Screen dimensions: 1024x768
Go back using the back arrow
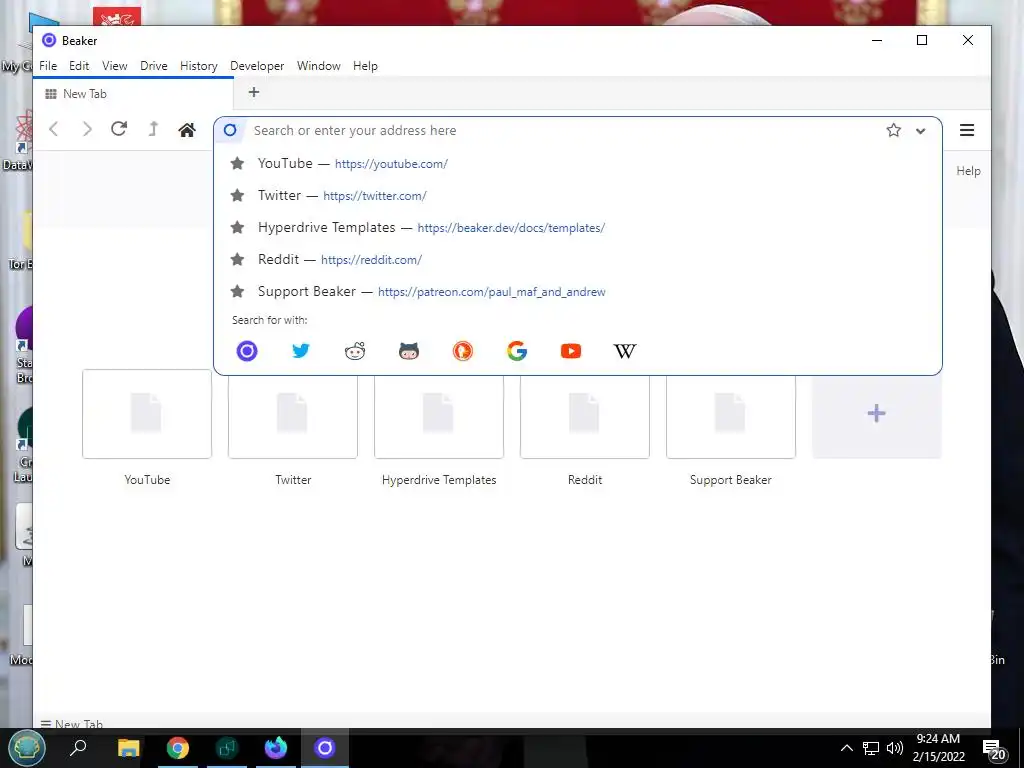click(54, 129)
